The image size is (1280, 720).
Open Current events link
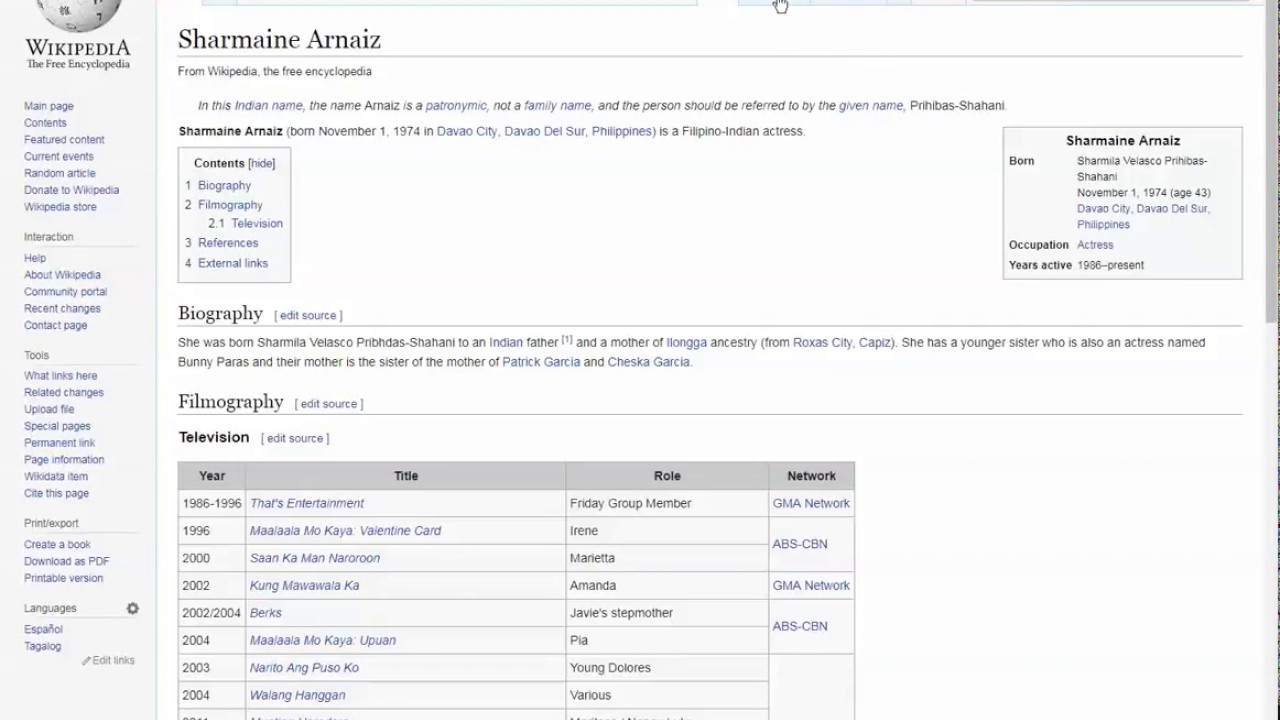[58, 157]
